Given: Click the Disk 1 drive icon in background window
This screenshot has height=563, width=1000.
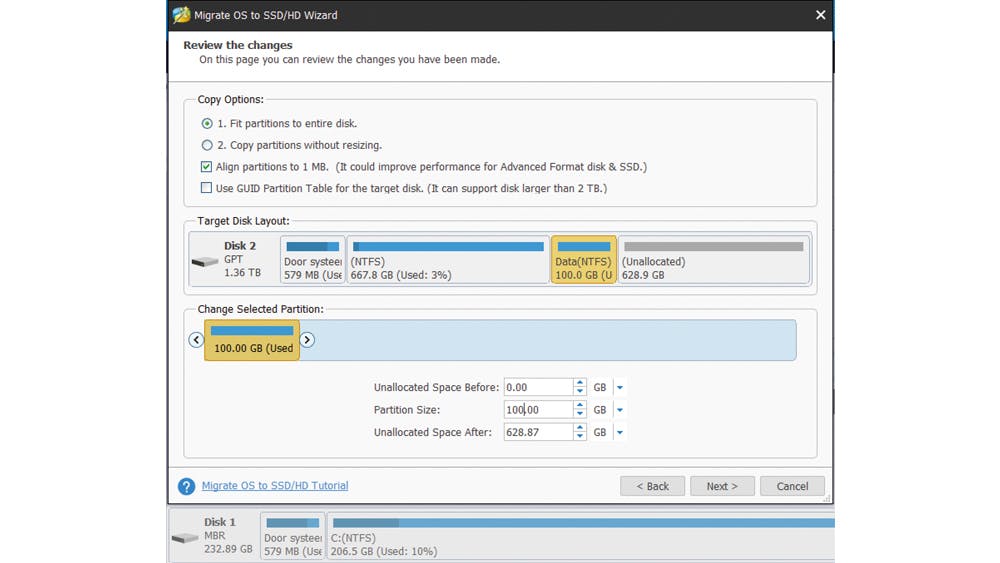Looking at the screenshot, I should [x=185, y=538].
